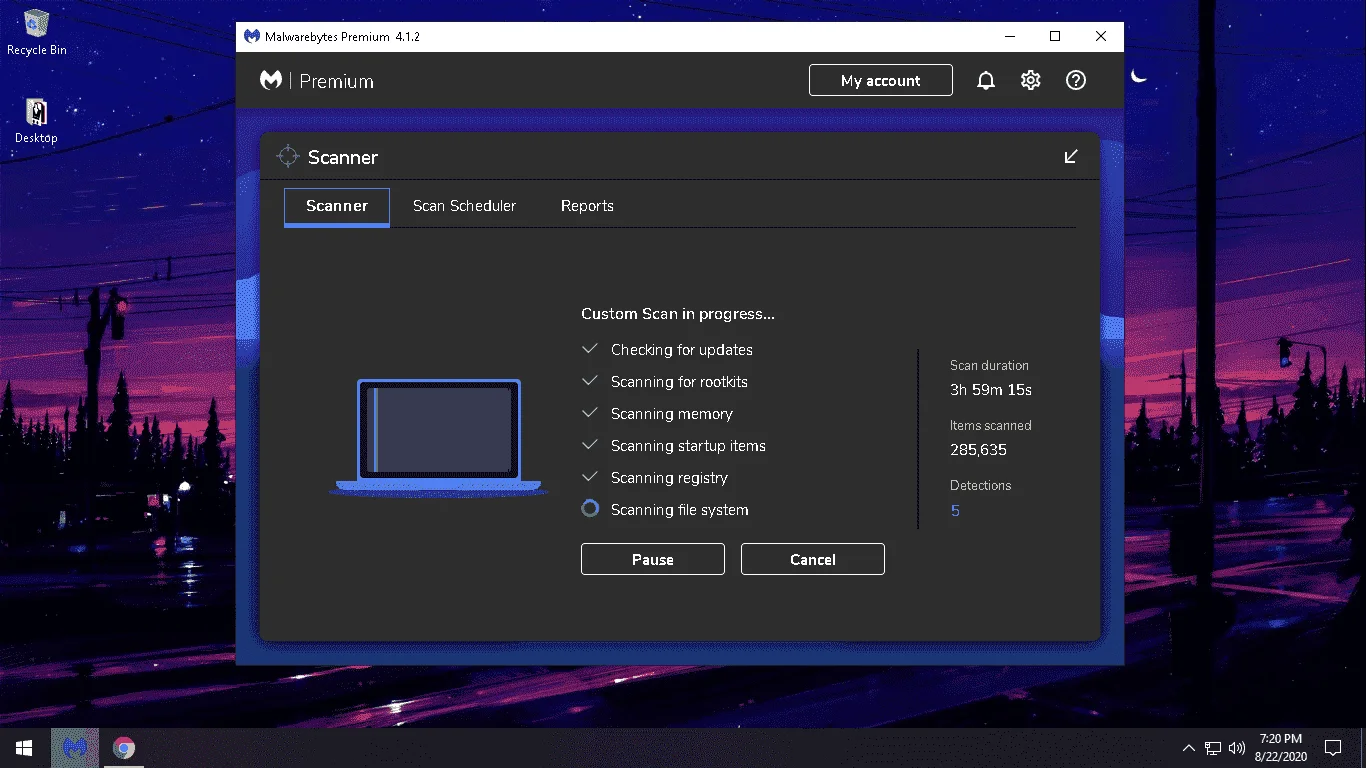Open the Scan Scheduler tab

tap(465, 206)
